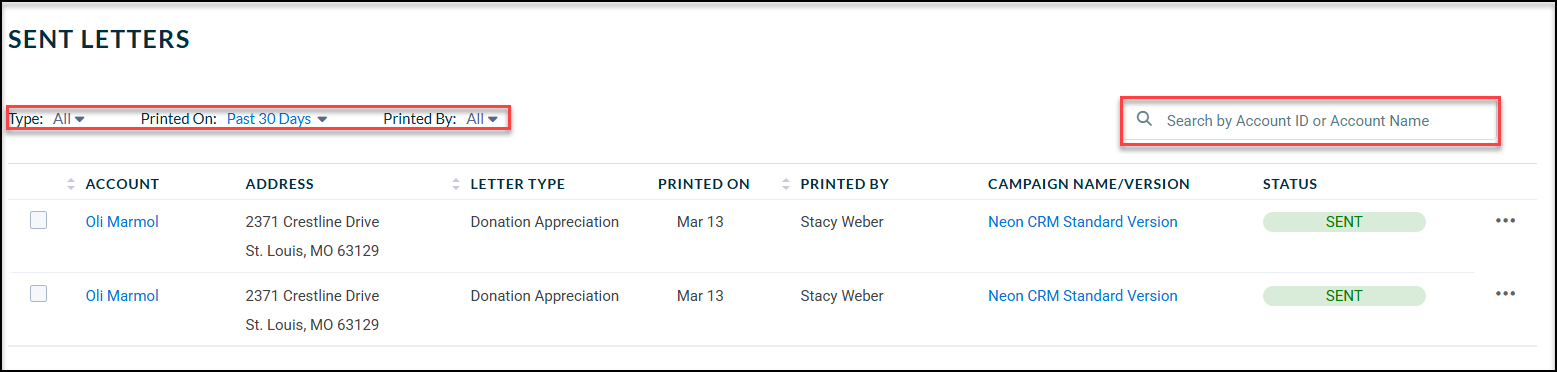
Task: Sort by Letter Type column arrows
Action: [457, 184]
